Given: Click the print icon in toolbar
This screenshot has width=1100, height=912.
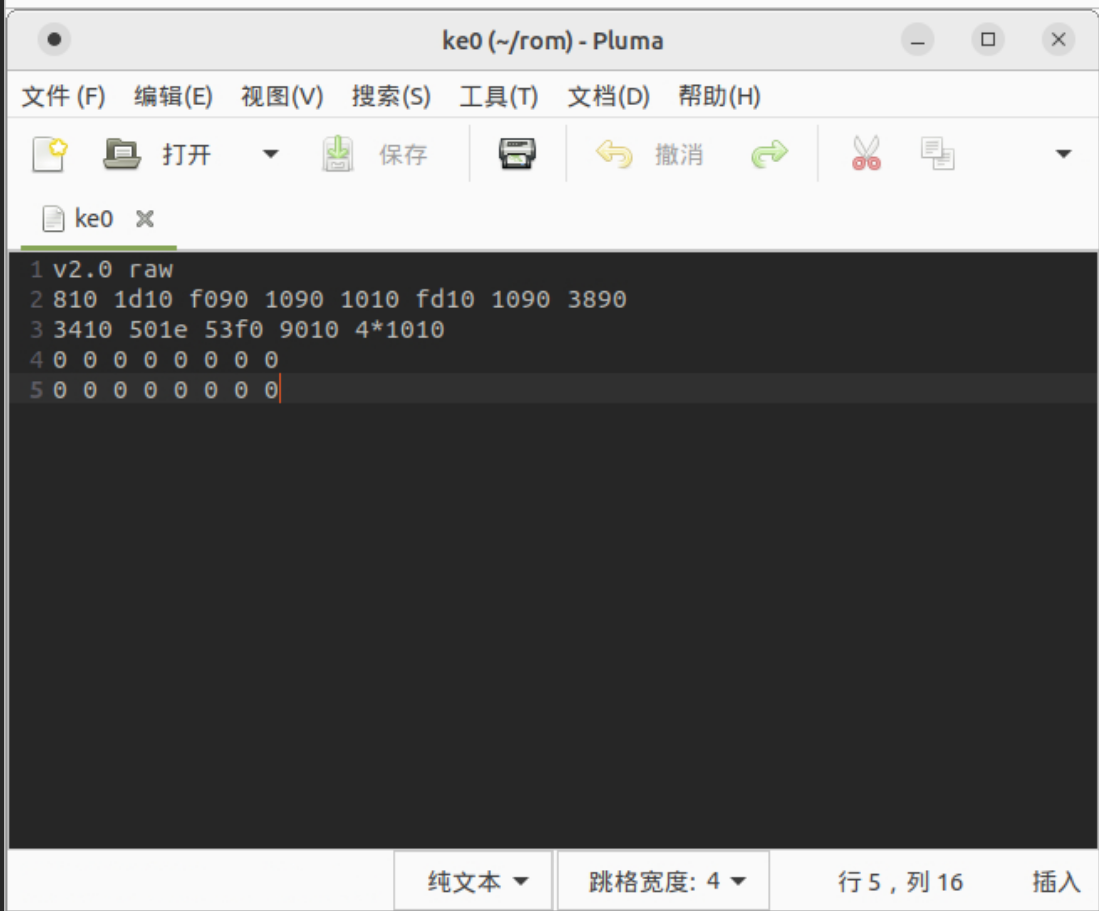Looking at the screenshot, I should 517,154.
